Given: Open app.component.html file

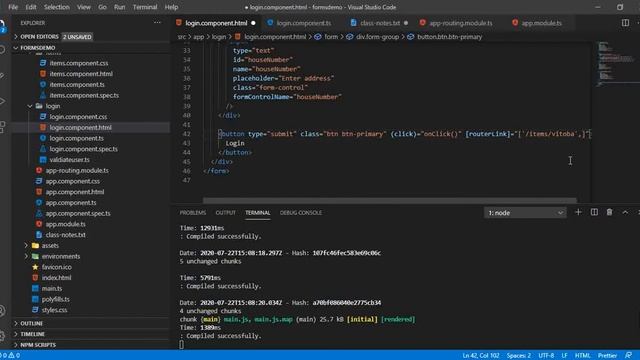Looking at the screenshot, I should pyautogui.click(x=75, y=192).
